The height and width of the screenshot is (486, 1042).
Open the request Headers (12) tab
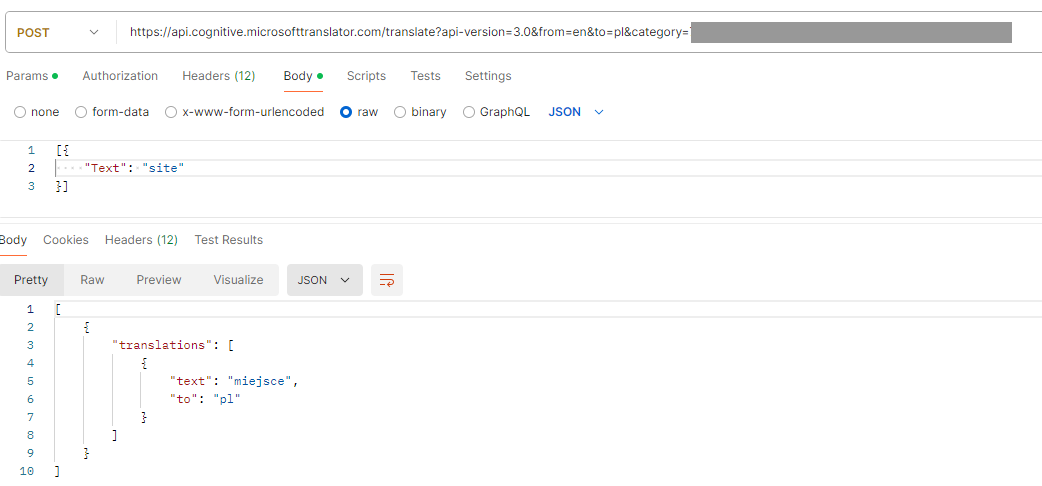(x=219, y=76)
